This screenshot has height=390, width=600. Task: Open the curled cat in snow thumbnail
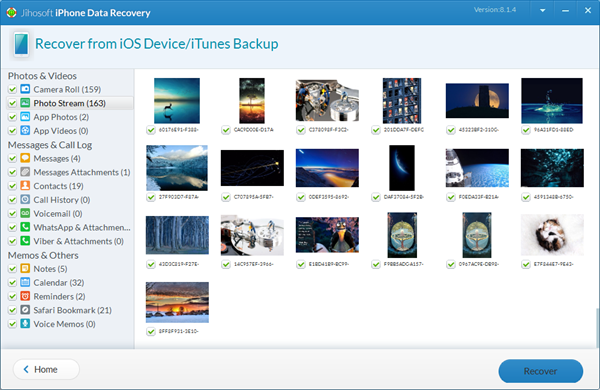[x=552, y=235]
